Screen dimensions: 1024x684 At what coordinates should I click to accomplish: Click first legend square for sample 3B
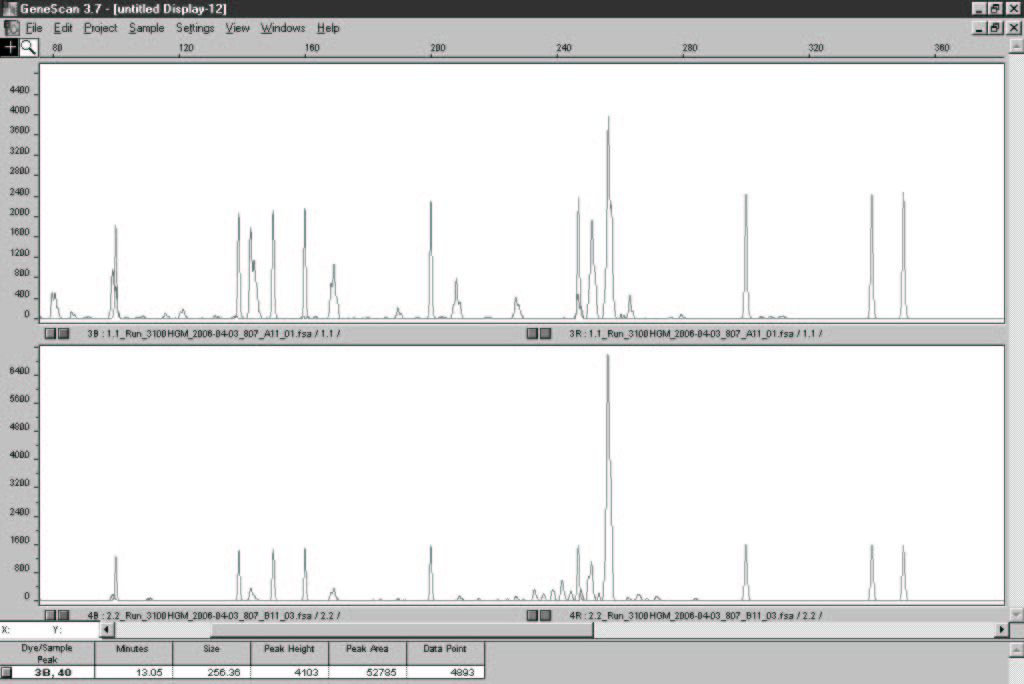tap(50, 333)
